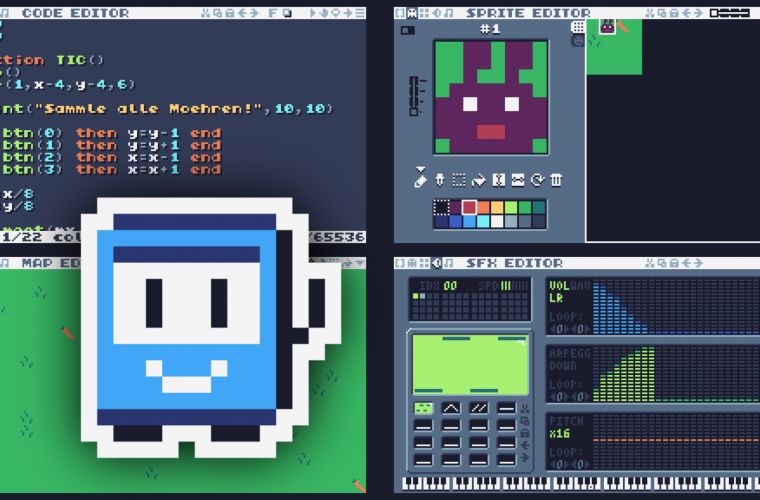This screenshot has height=500, width=760.
Task: Change the pitch x16 multiplier setting
Action: pyautogui.click(x=559, y=433)
